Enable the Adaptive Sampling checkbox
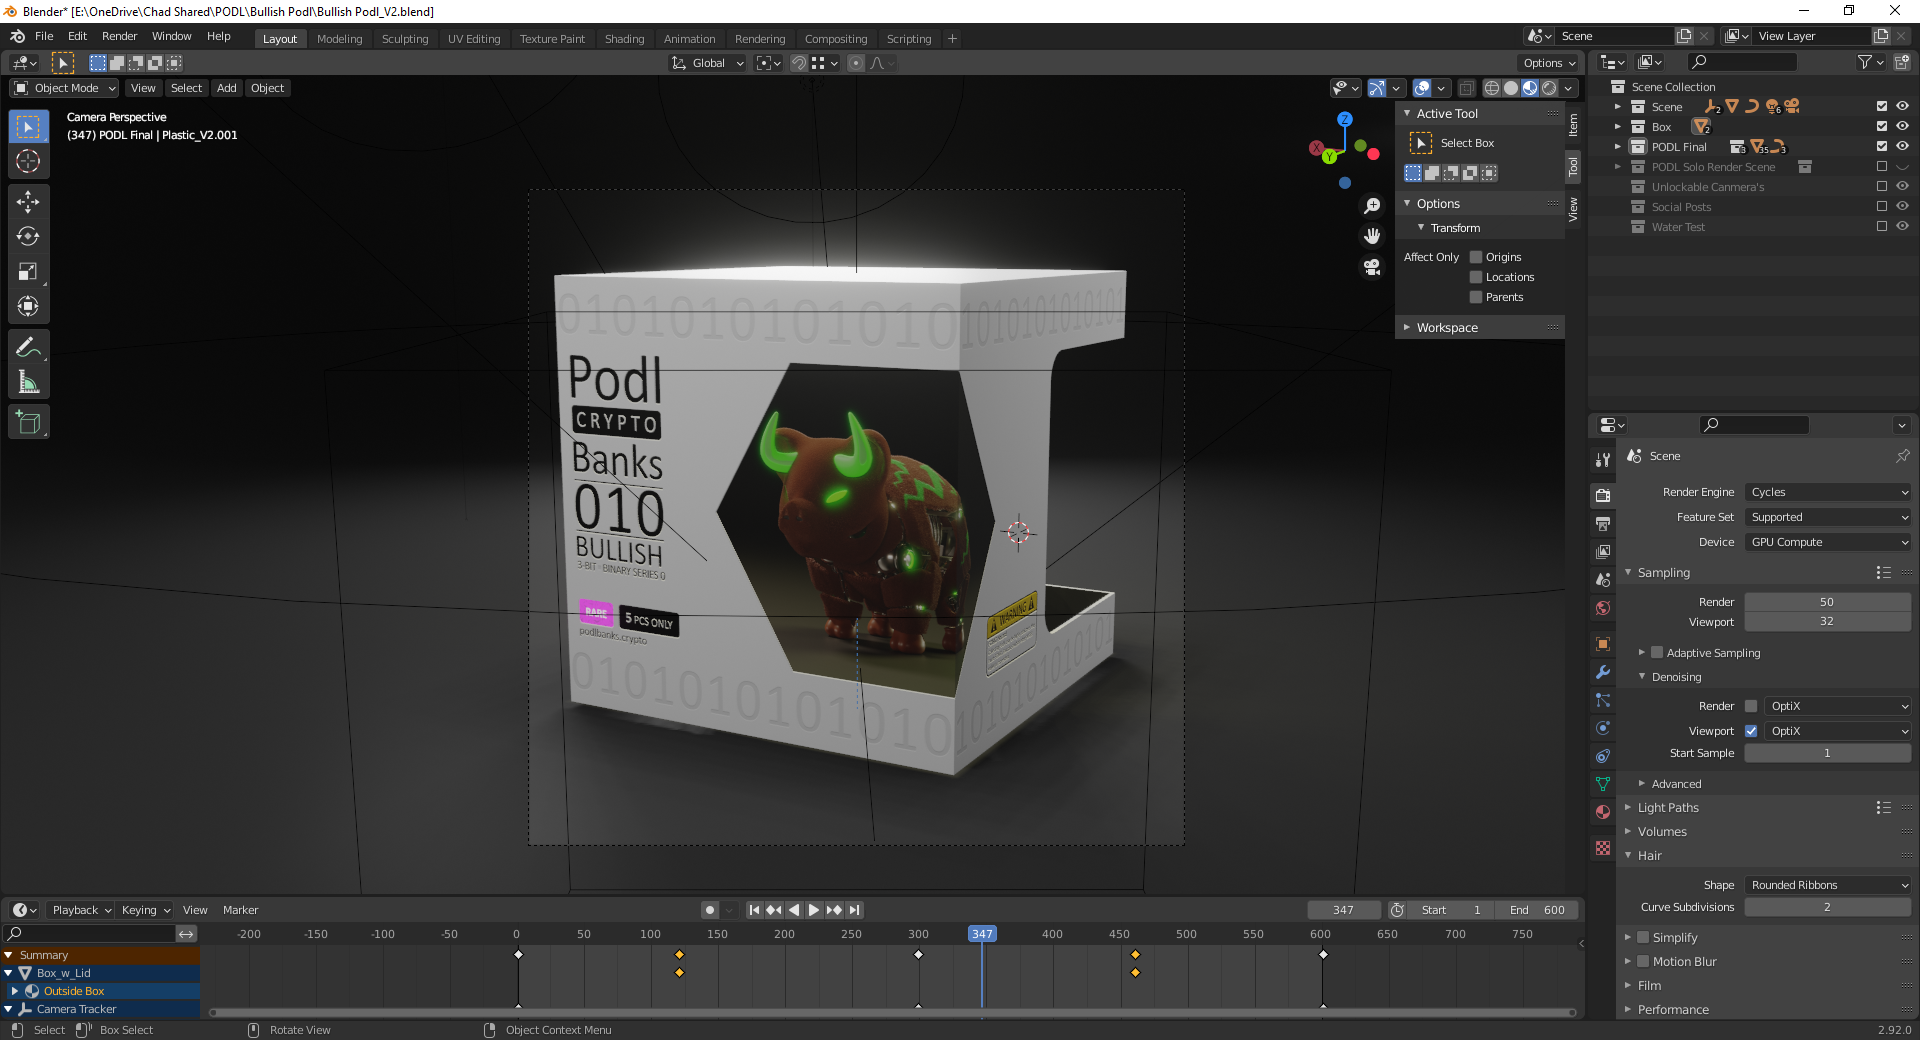 (1657, 653)
